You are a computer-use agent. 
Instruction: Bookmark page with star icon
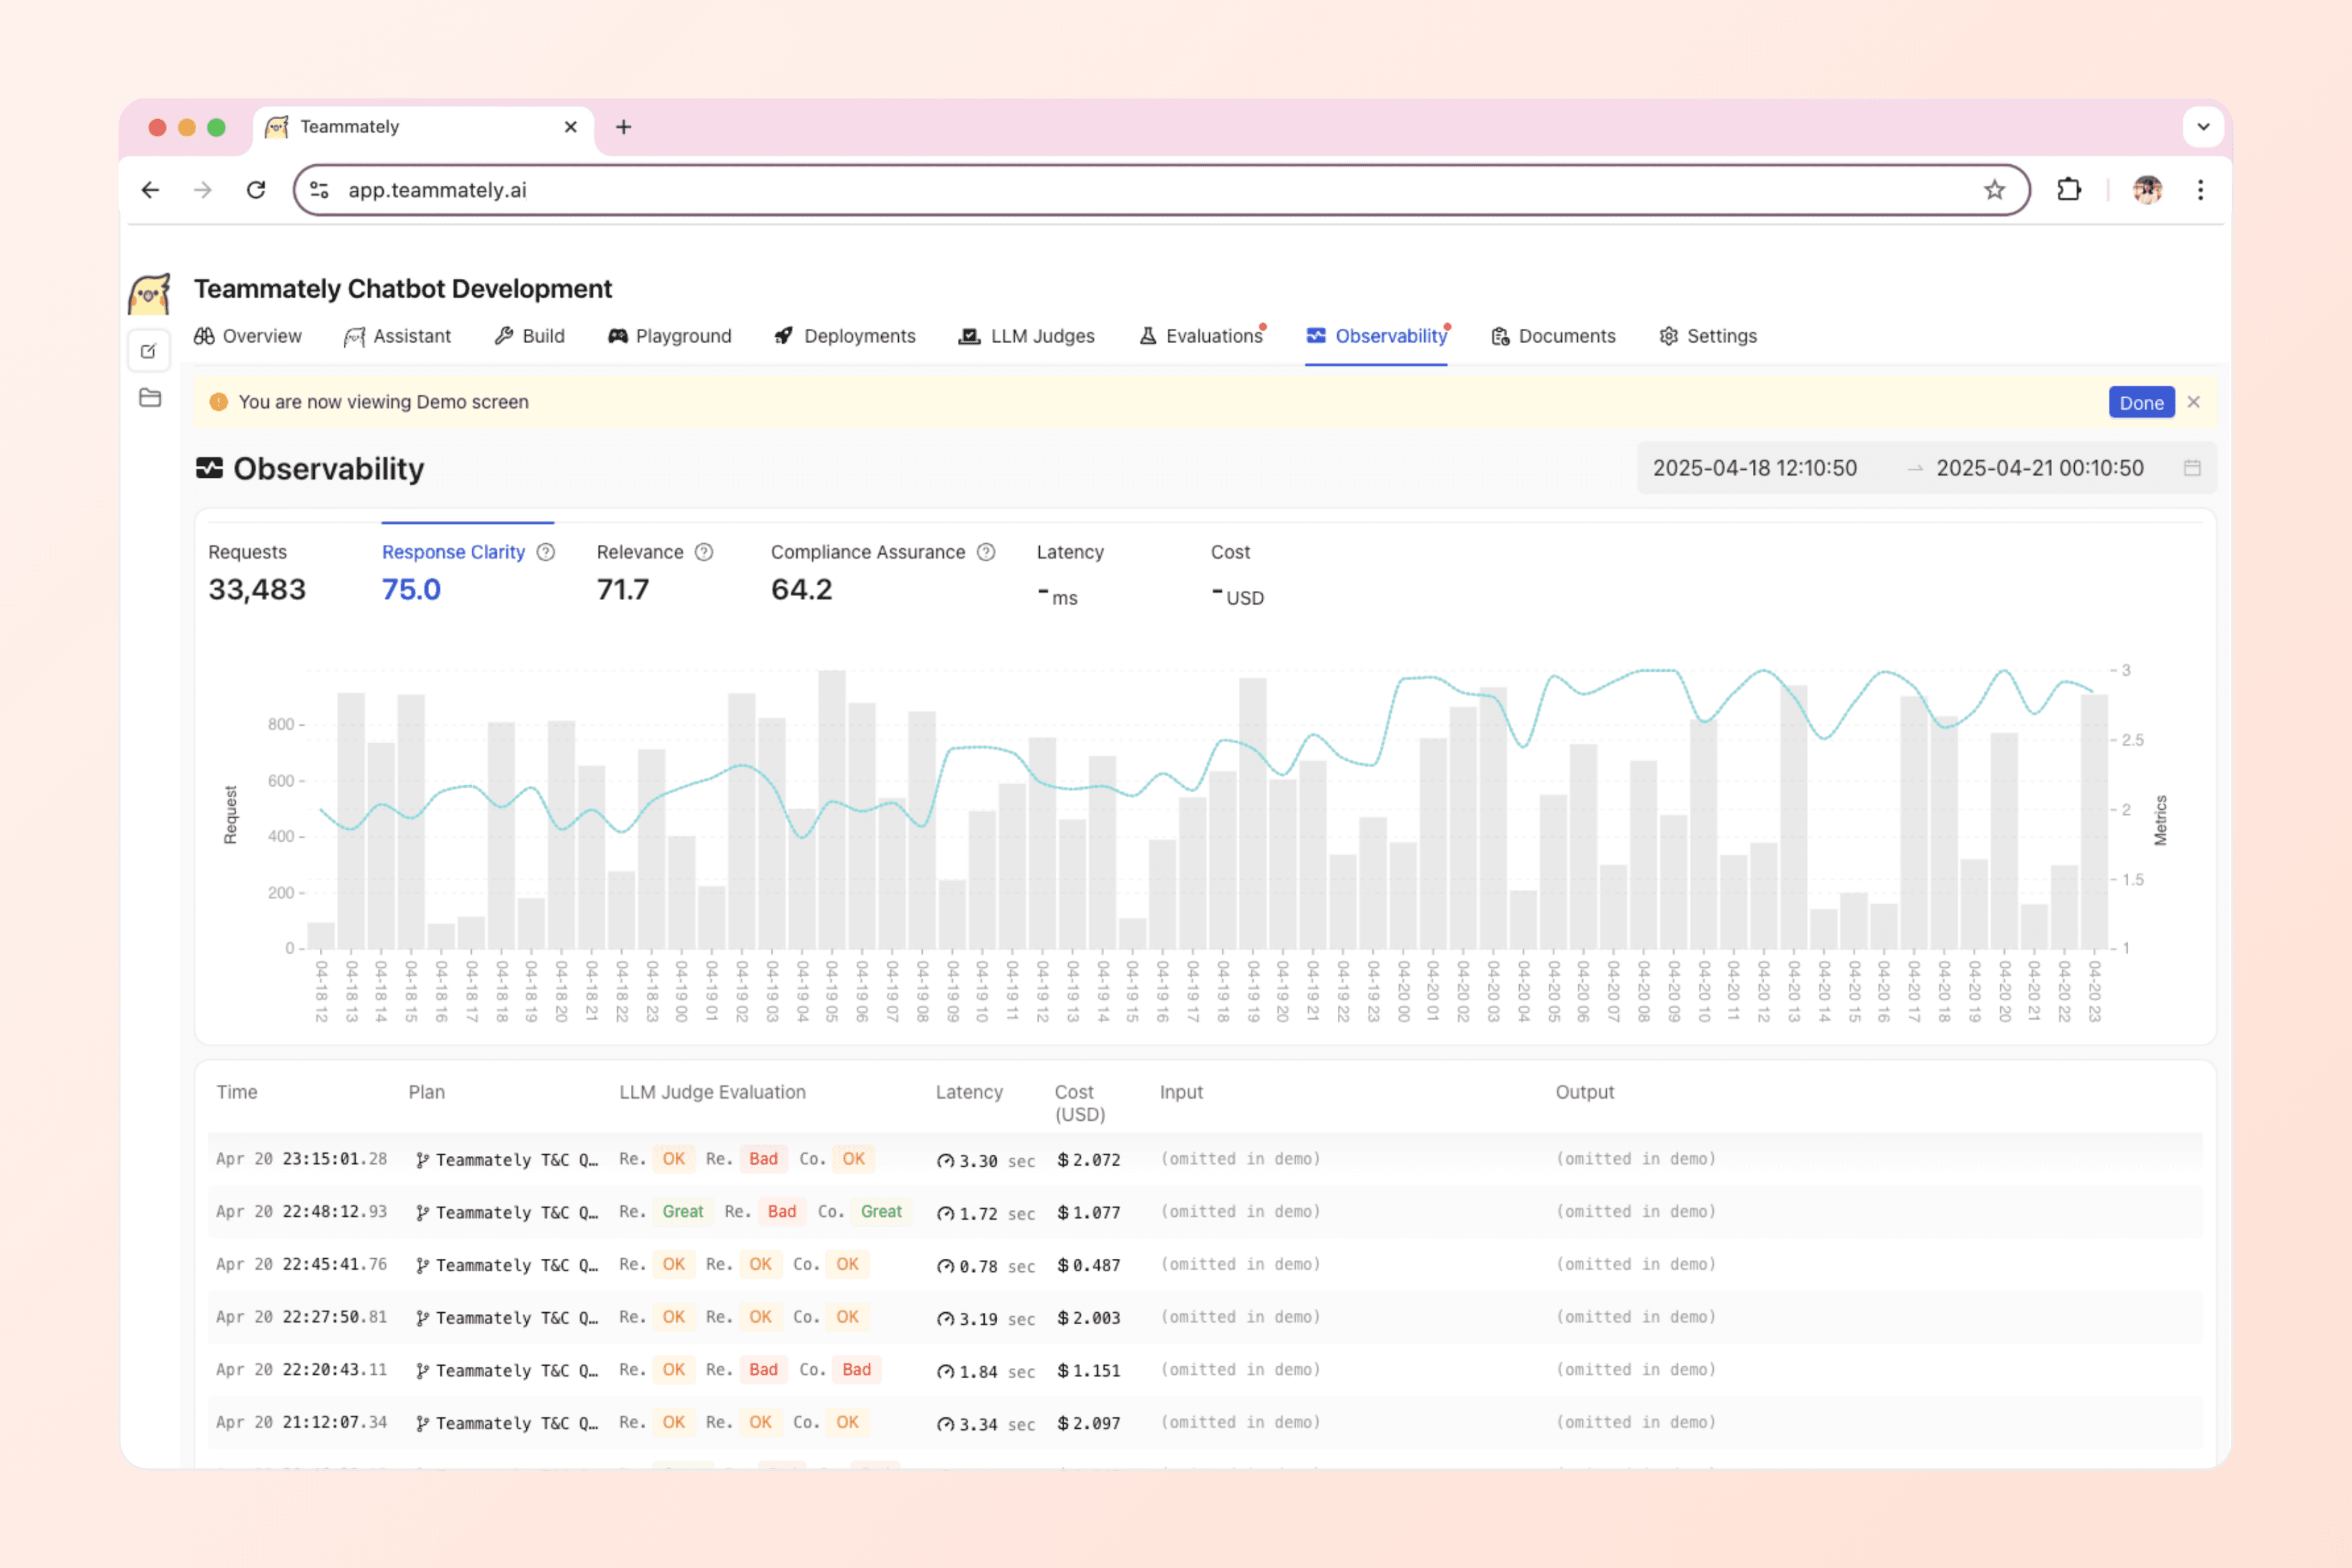[1994, 190]
